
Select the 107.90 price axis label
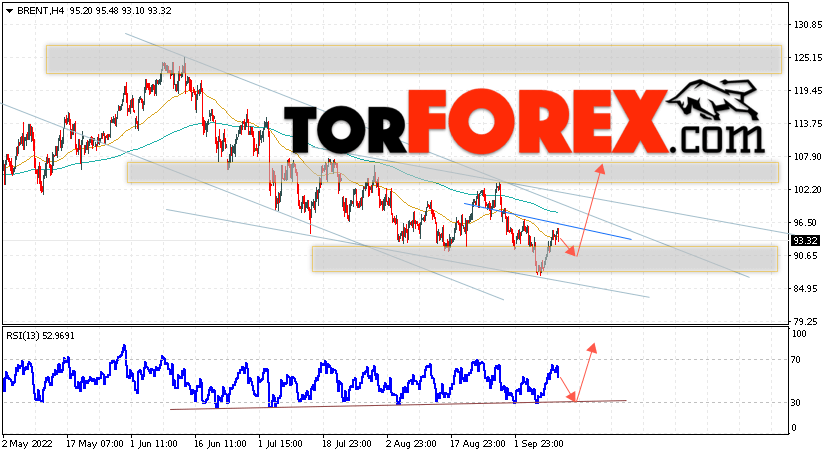coord(808,157)
